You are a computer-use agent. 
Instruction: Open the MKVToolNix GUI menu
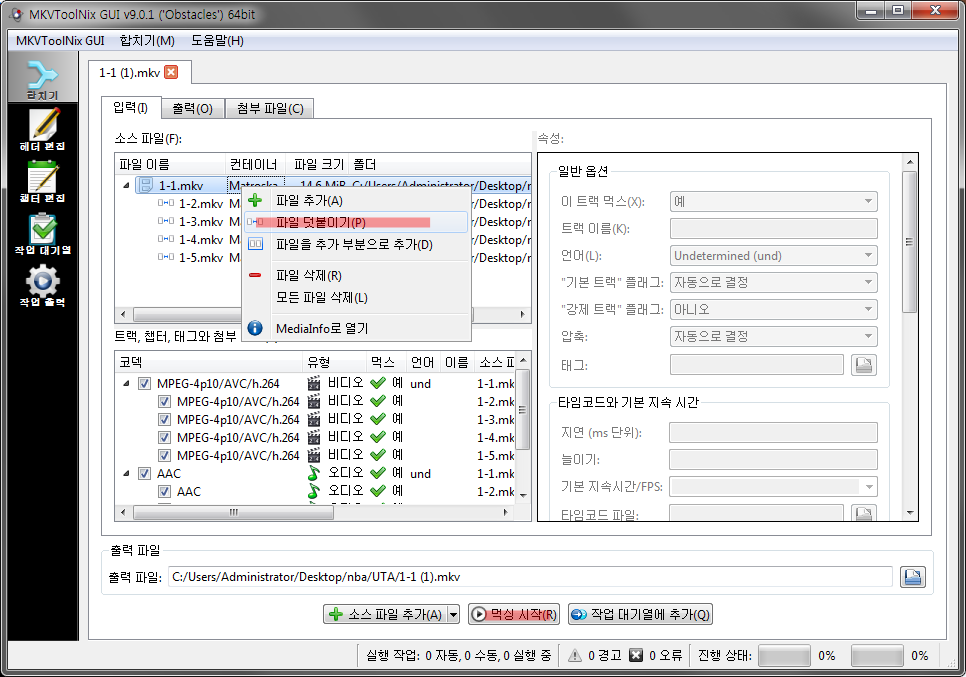[60, 41]
